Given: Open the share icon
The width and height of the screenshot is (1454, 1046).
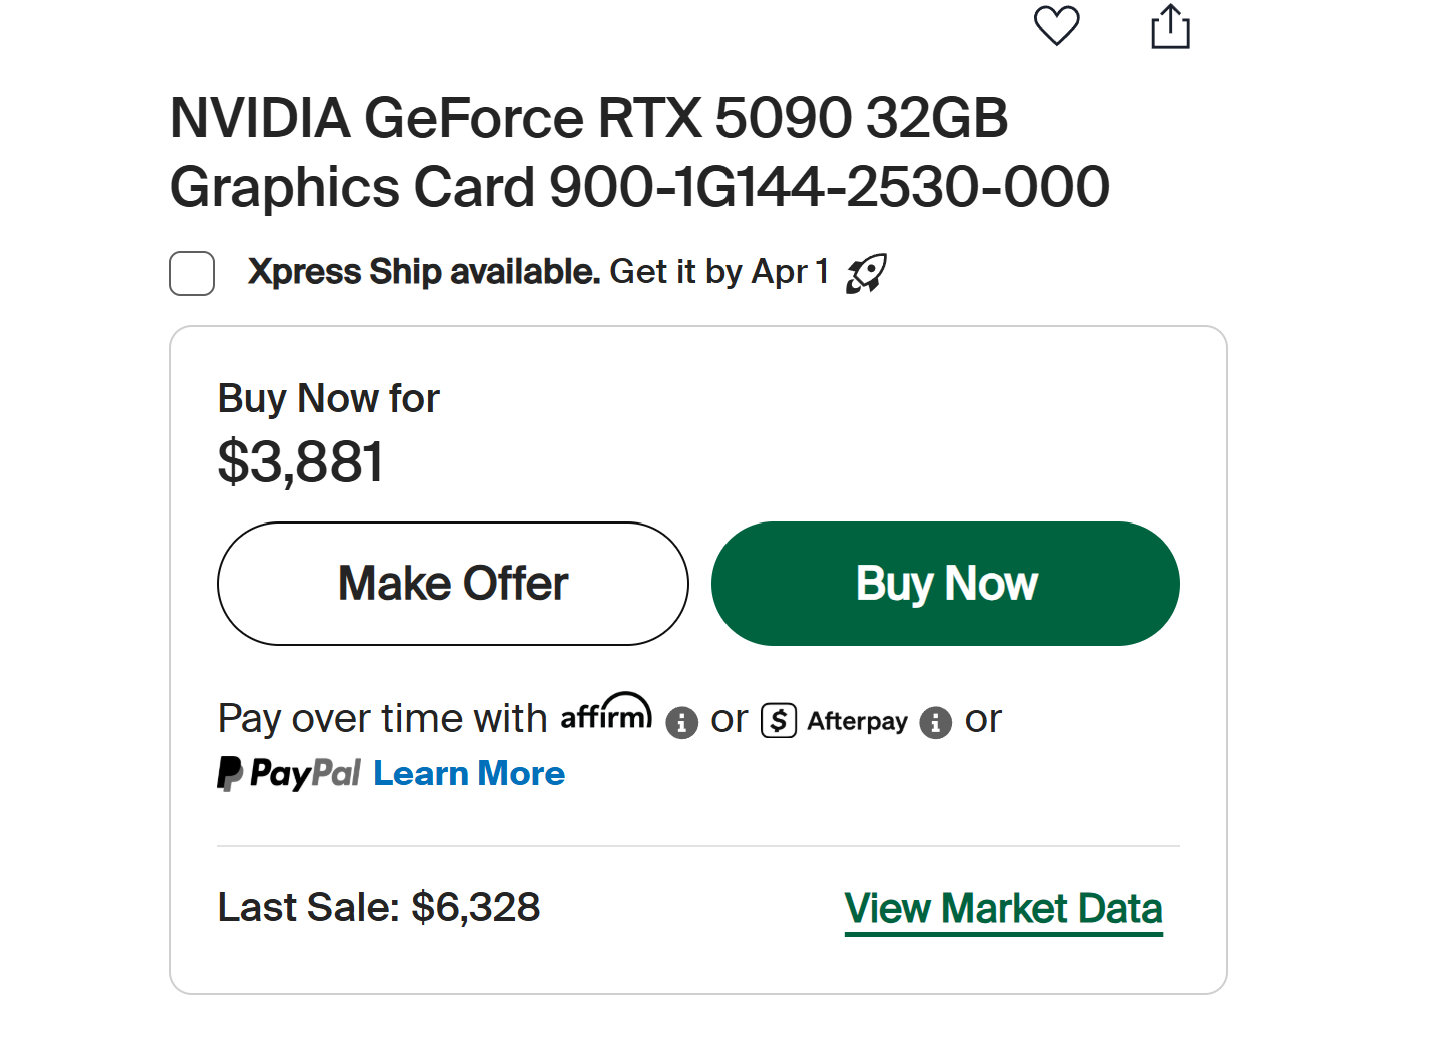Looking at the screenshot, I should click(1170, 27).
